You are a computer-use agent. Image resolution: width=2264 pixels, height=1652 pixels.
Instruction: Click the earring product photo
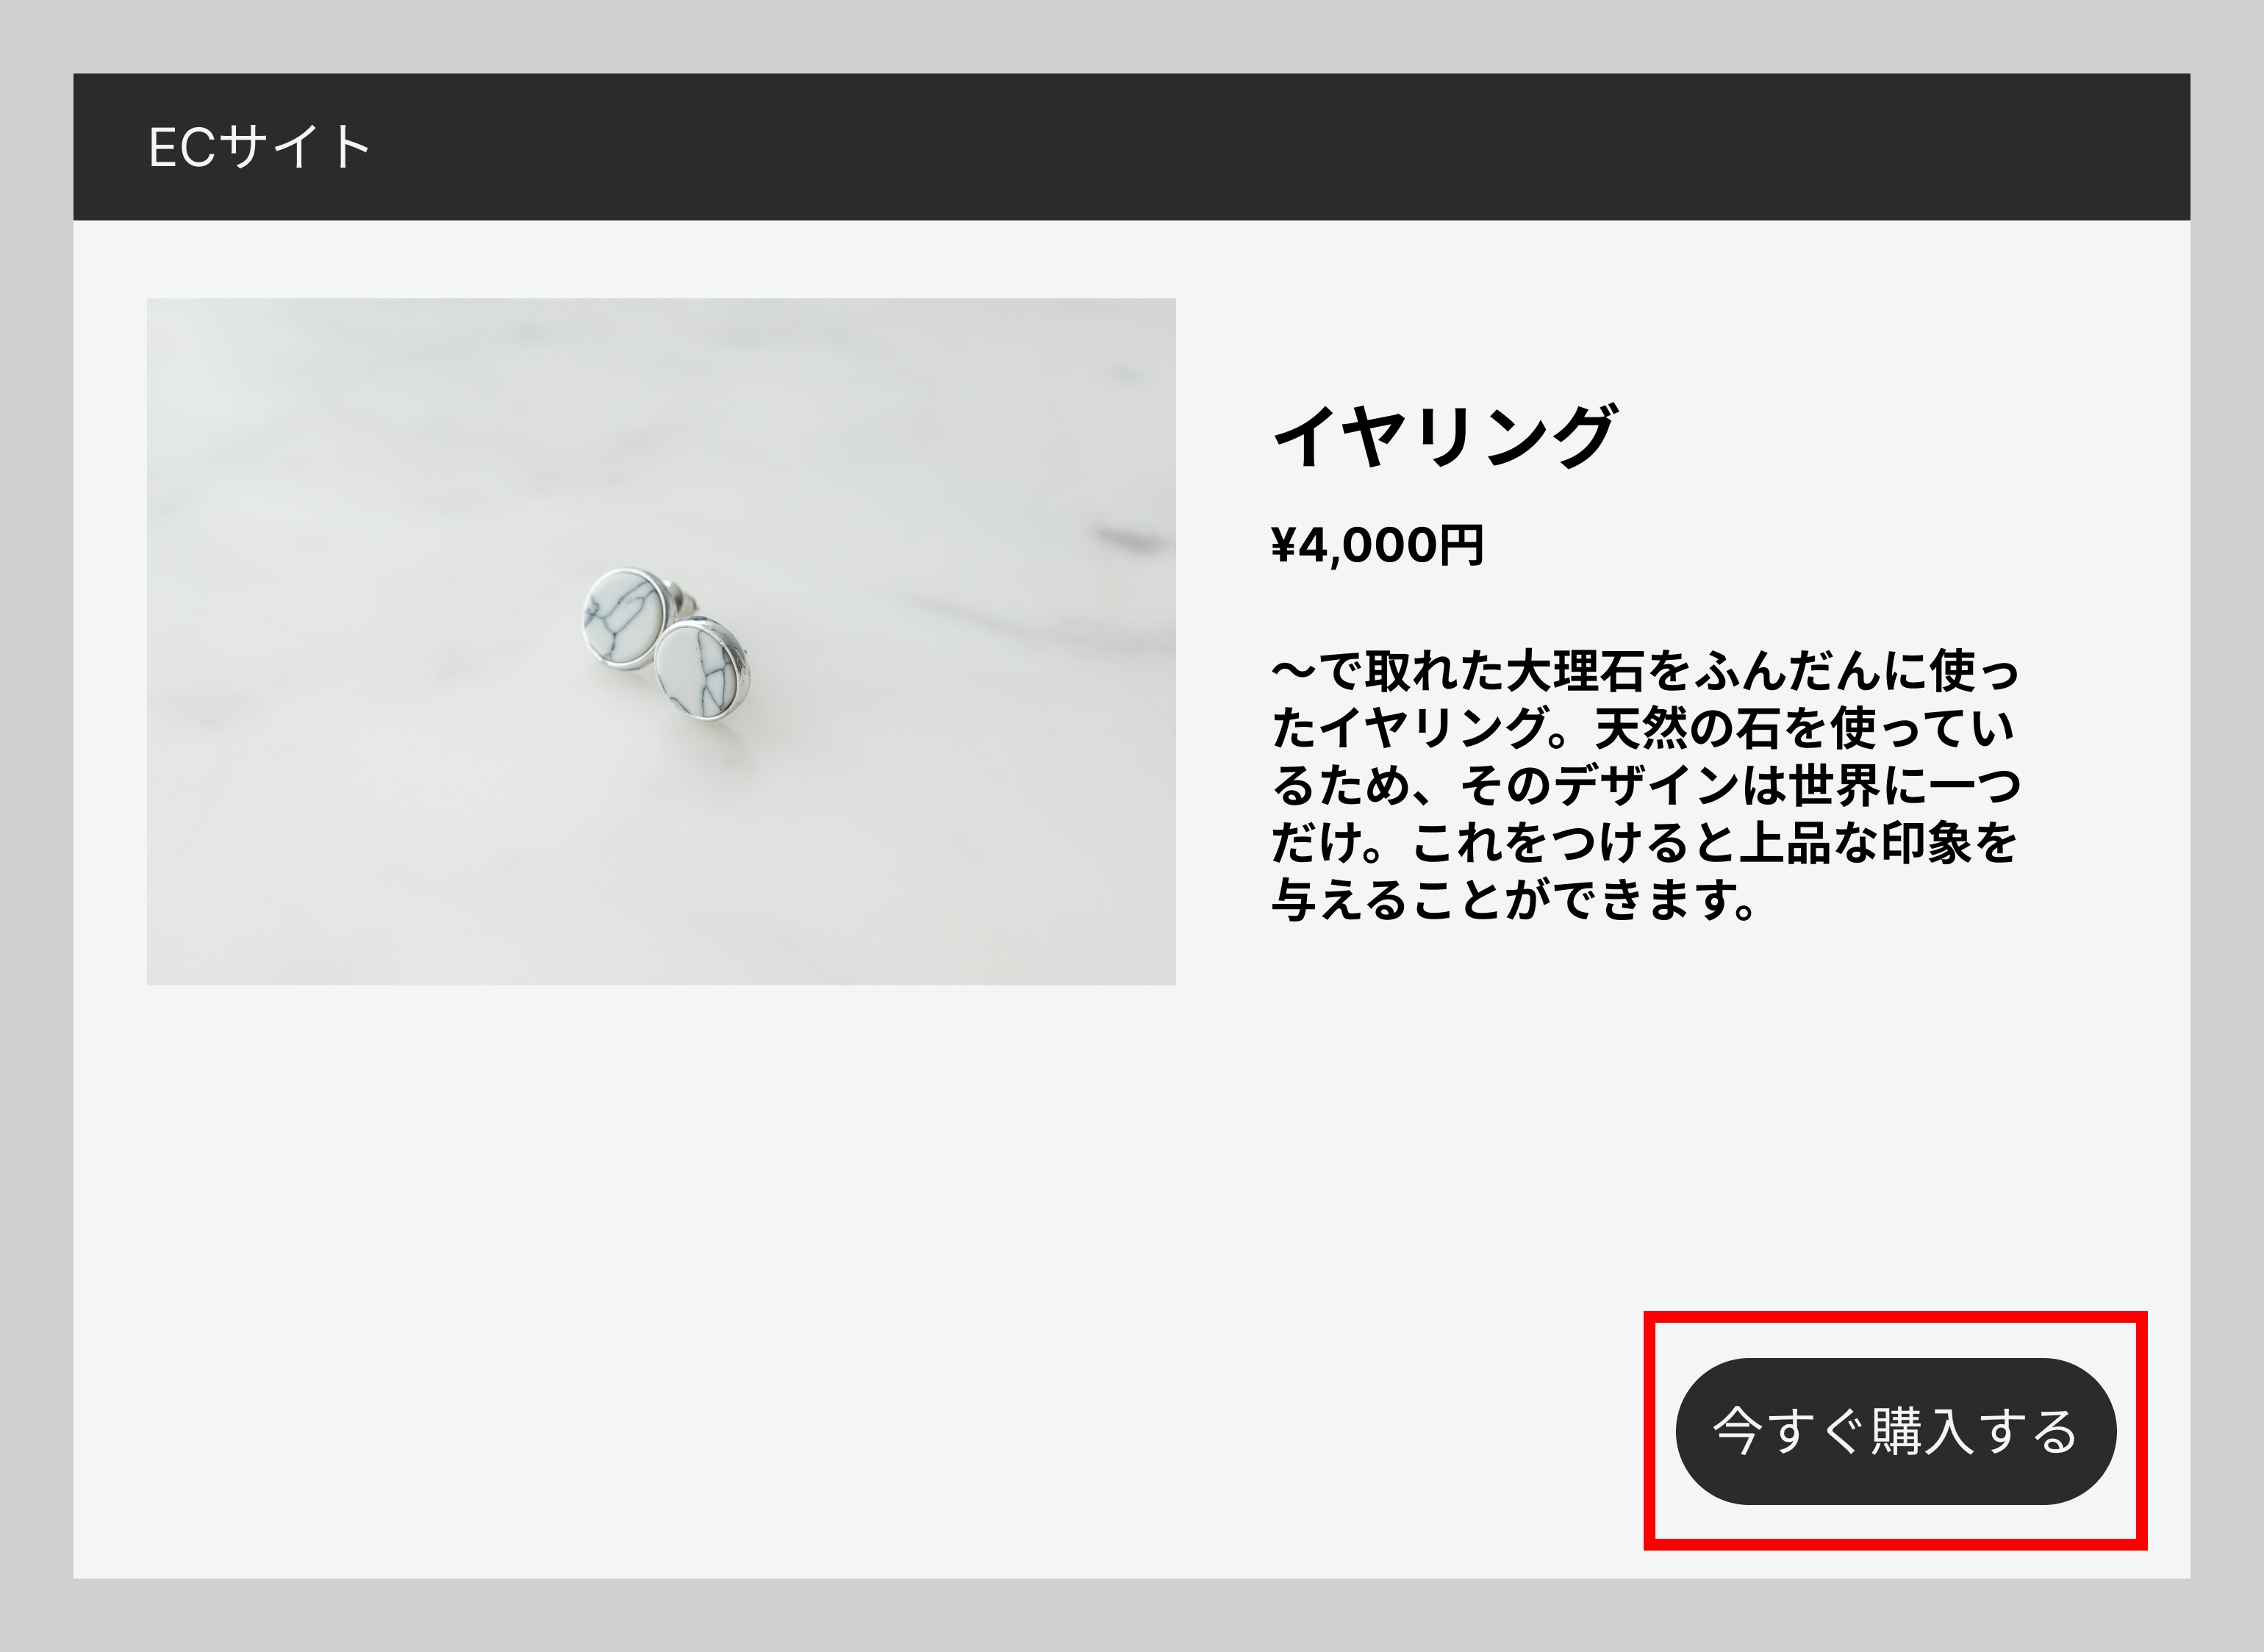click(661, 641)
